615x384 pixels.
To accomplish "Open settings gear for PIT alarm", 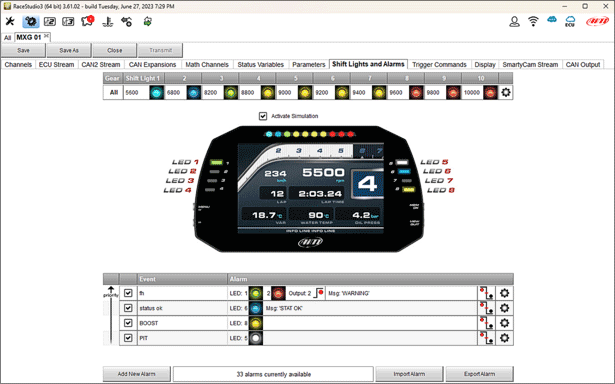I will pos(504,338).
